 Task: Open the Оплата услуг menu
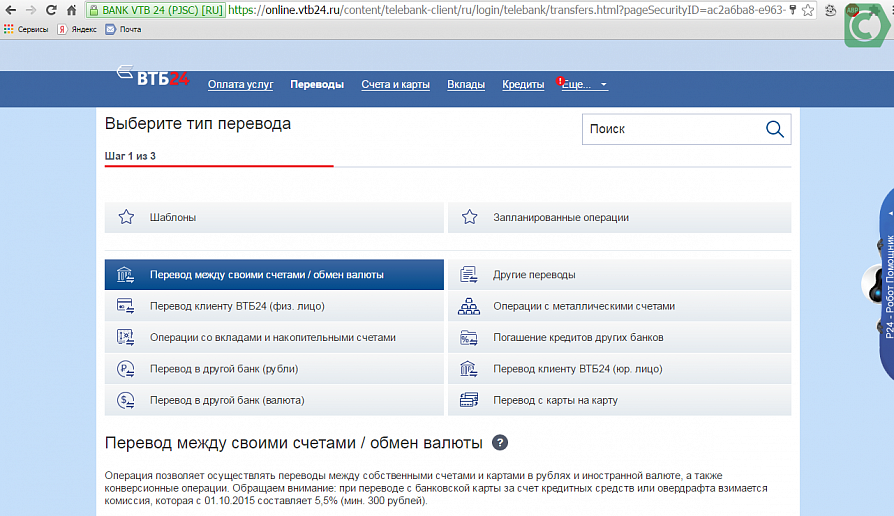coord(240,85)
